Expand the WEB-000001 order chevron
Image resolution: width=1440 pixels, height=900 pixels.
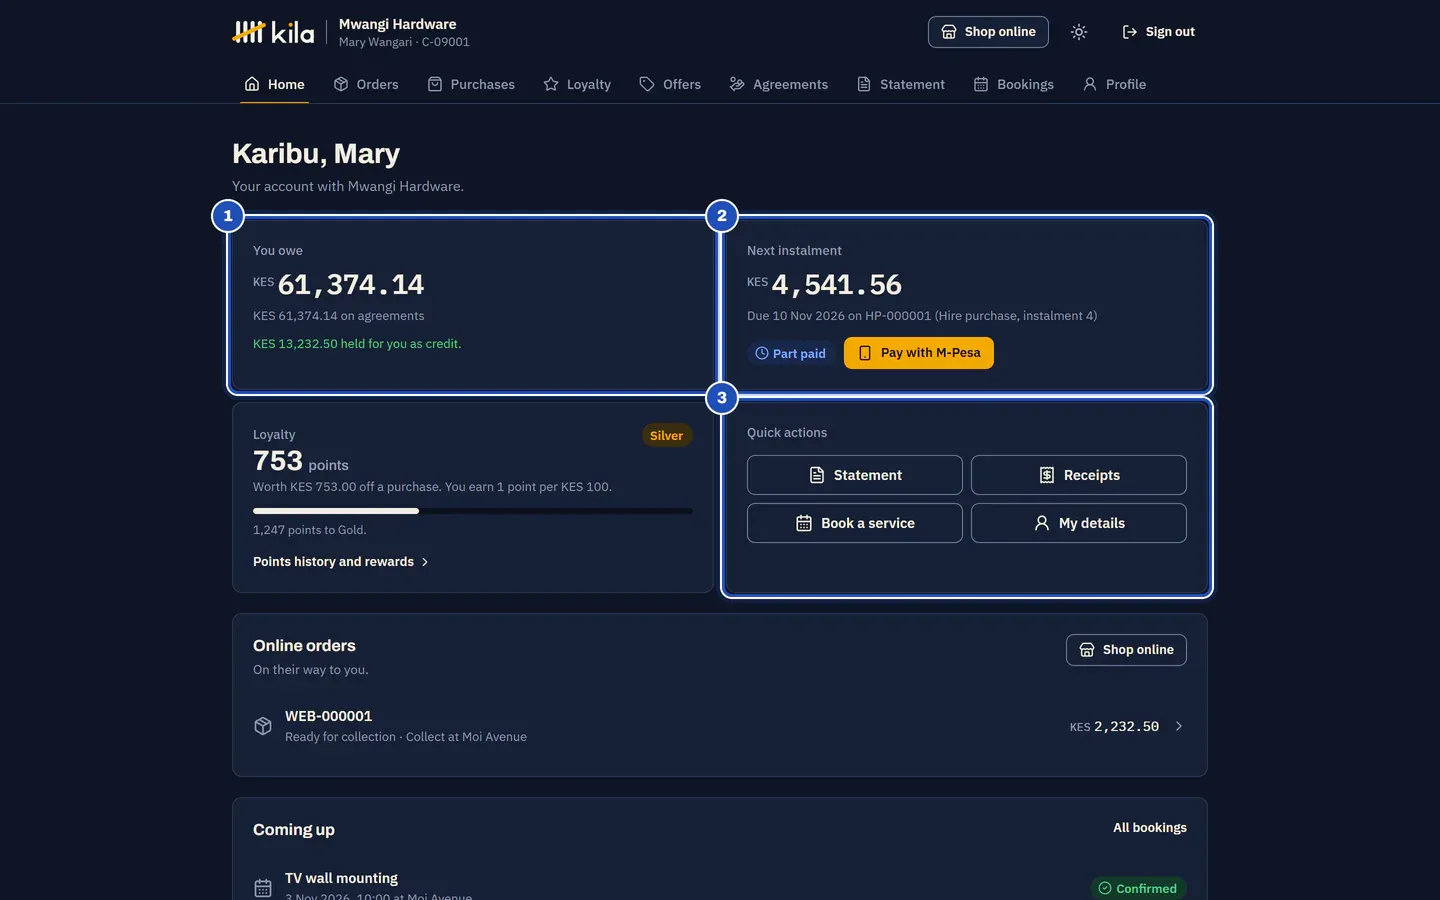pyautogui.click(x=1179, y=726)
